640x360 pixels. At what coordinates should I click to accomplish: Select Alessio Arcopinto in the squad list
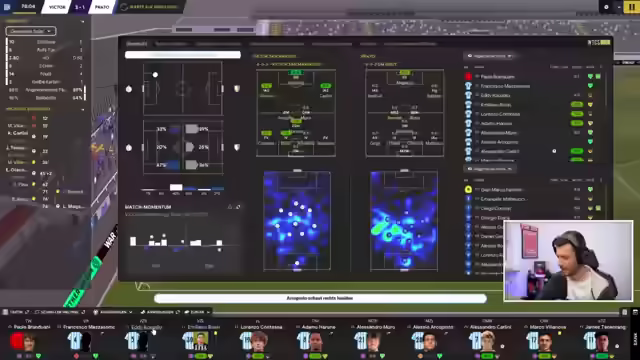tap(499, 142)
